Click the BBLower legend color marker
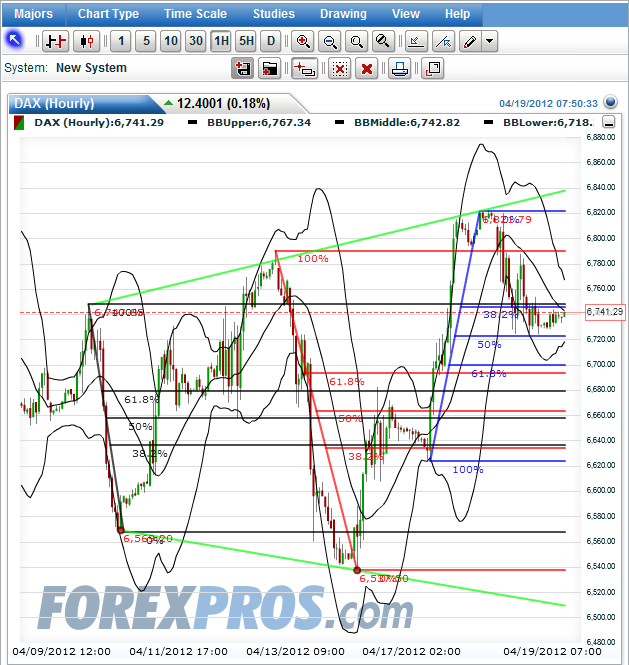The width and height of the screenshot is (629, 665). [489, 123]
